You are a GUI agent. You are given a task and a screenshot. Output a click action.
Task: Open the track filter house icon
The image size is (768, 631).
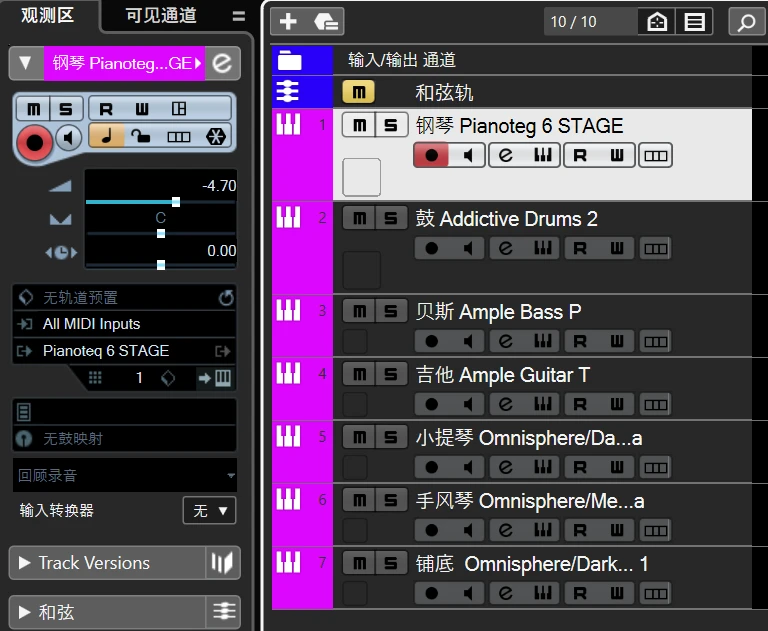click(657, 22)
